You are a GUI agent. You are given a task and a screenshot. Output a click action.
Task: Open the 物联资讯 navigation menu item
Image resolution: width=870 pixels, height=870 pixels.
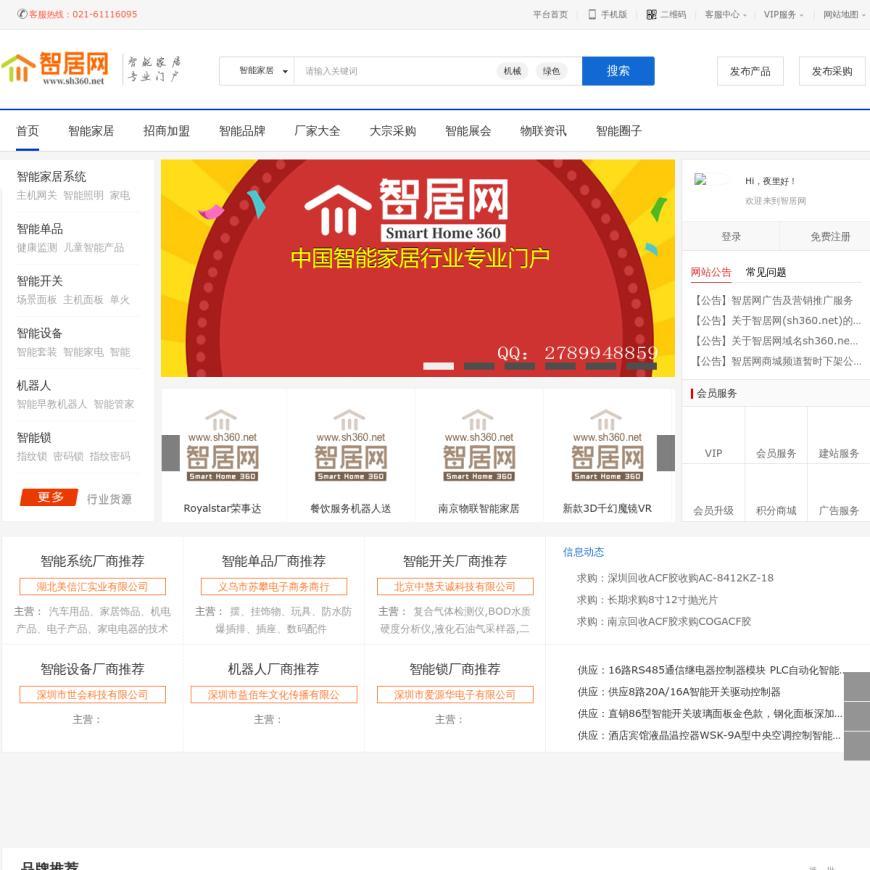point(543,131)
